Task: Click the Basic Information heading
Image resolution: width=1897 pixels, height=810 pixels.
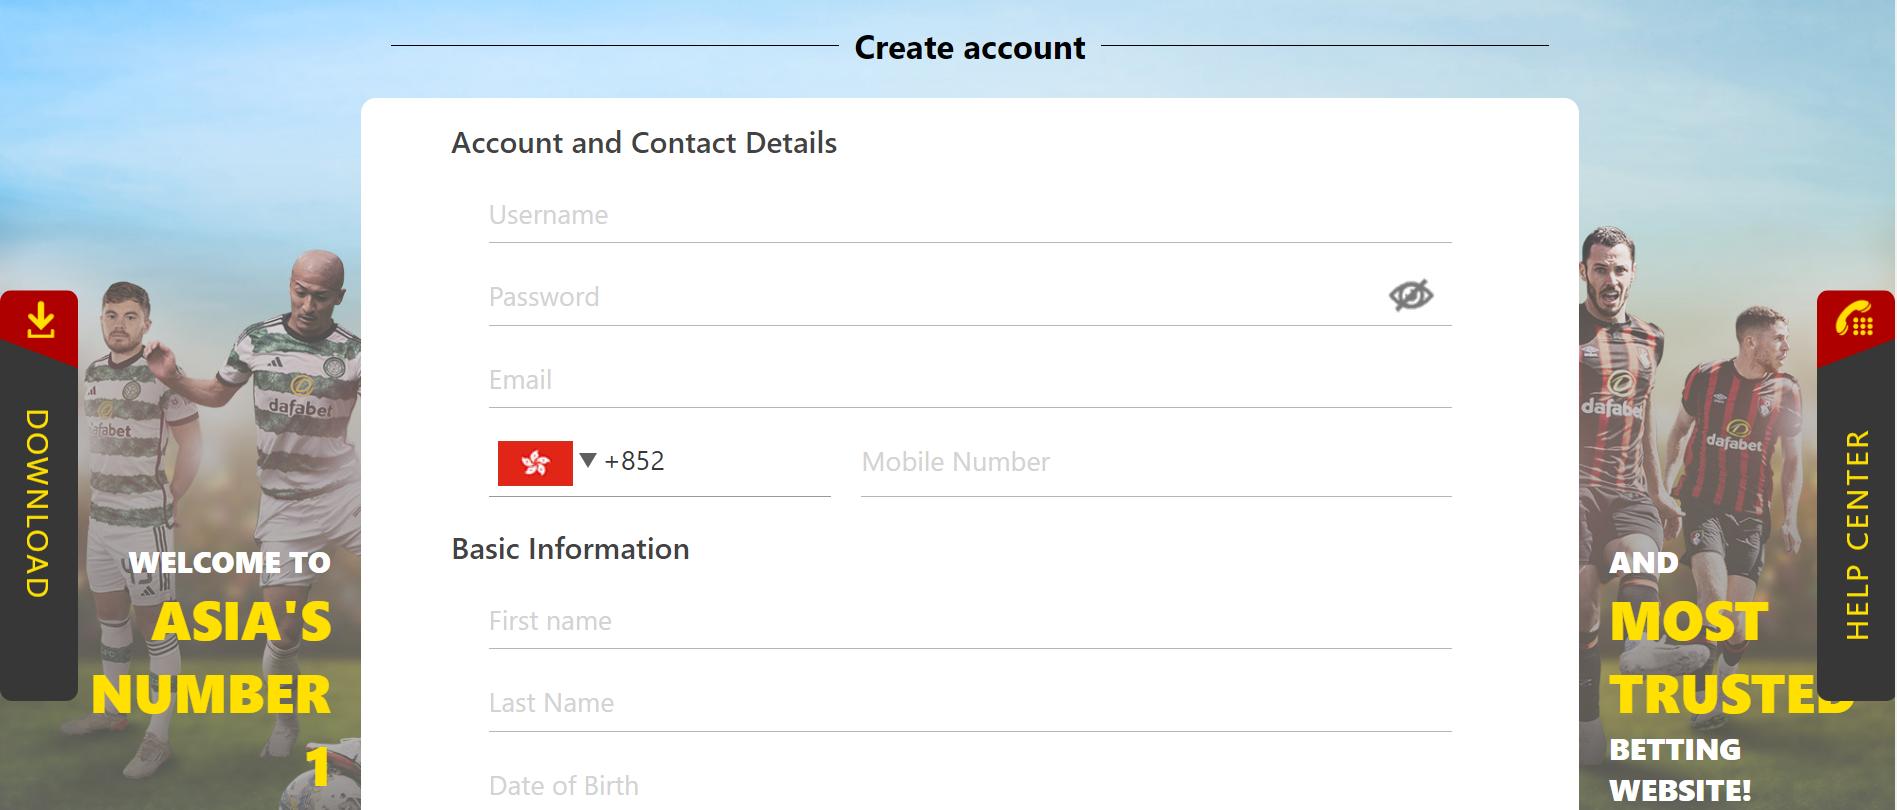Action: coord(570,549)
